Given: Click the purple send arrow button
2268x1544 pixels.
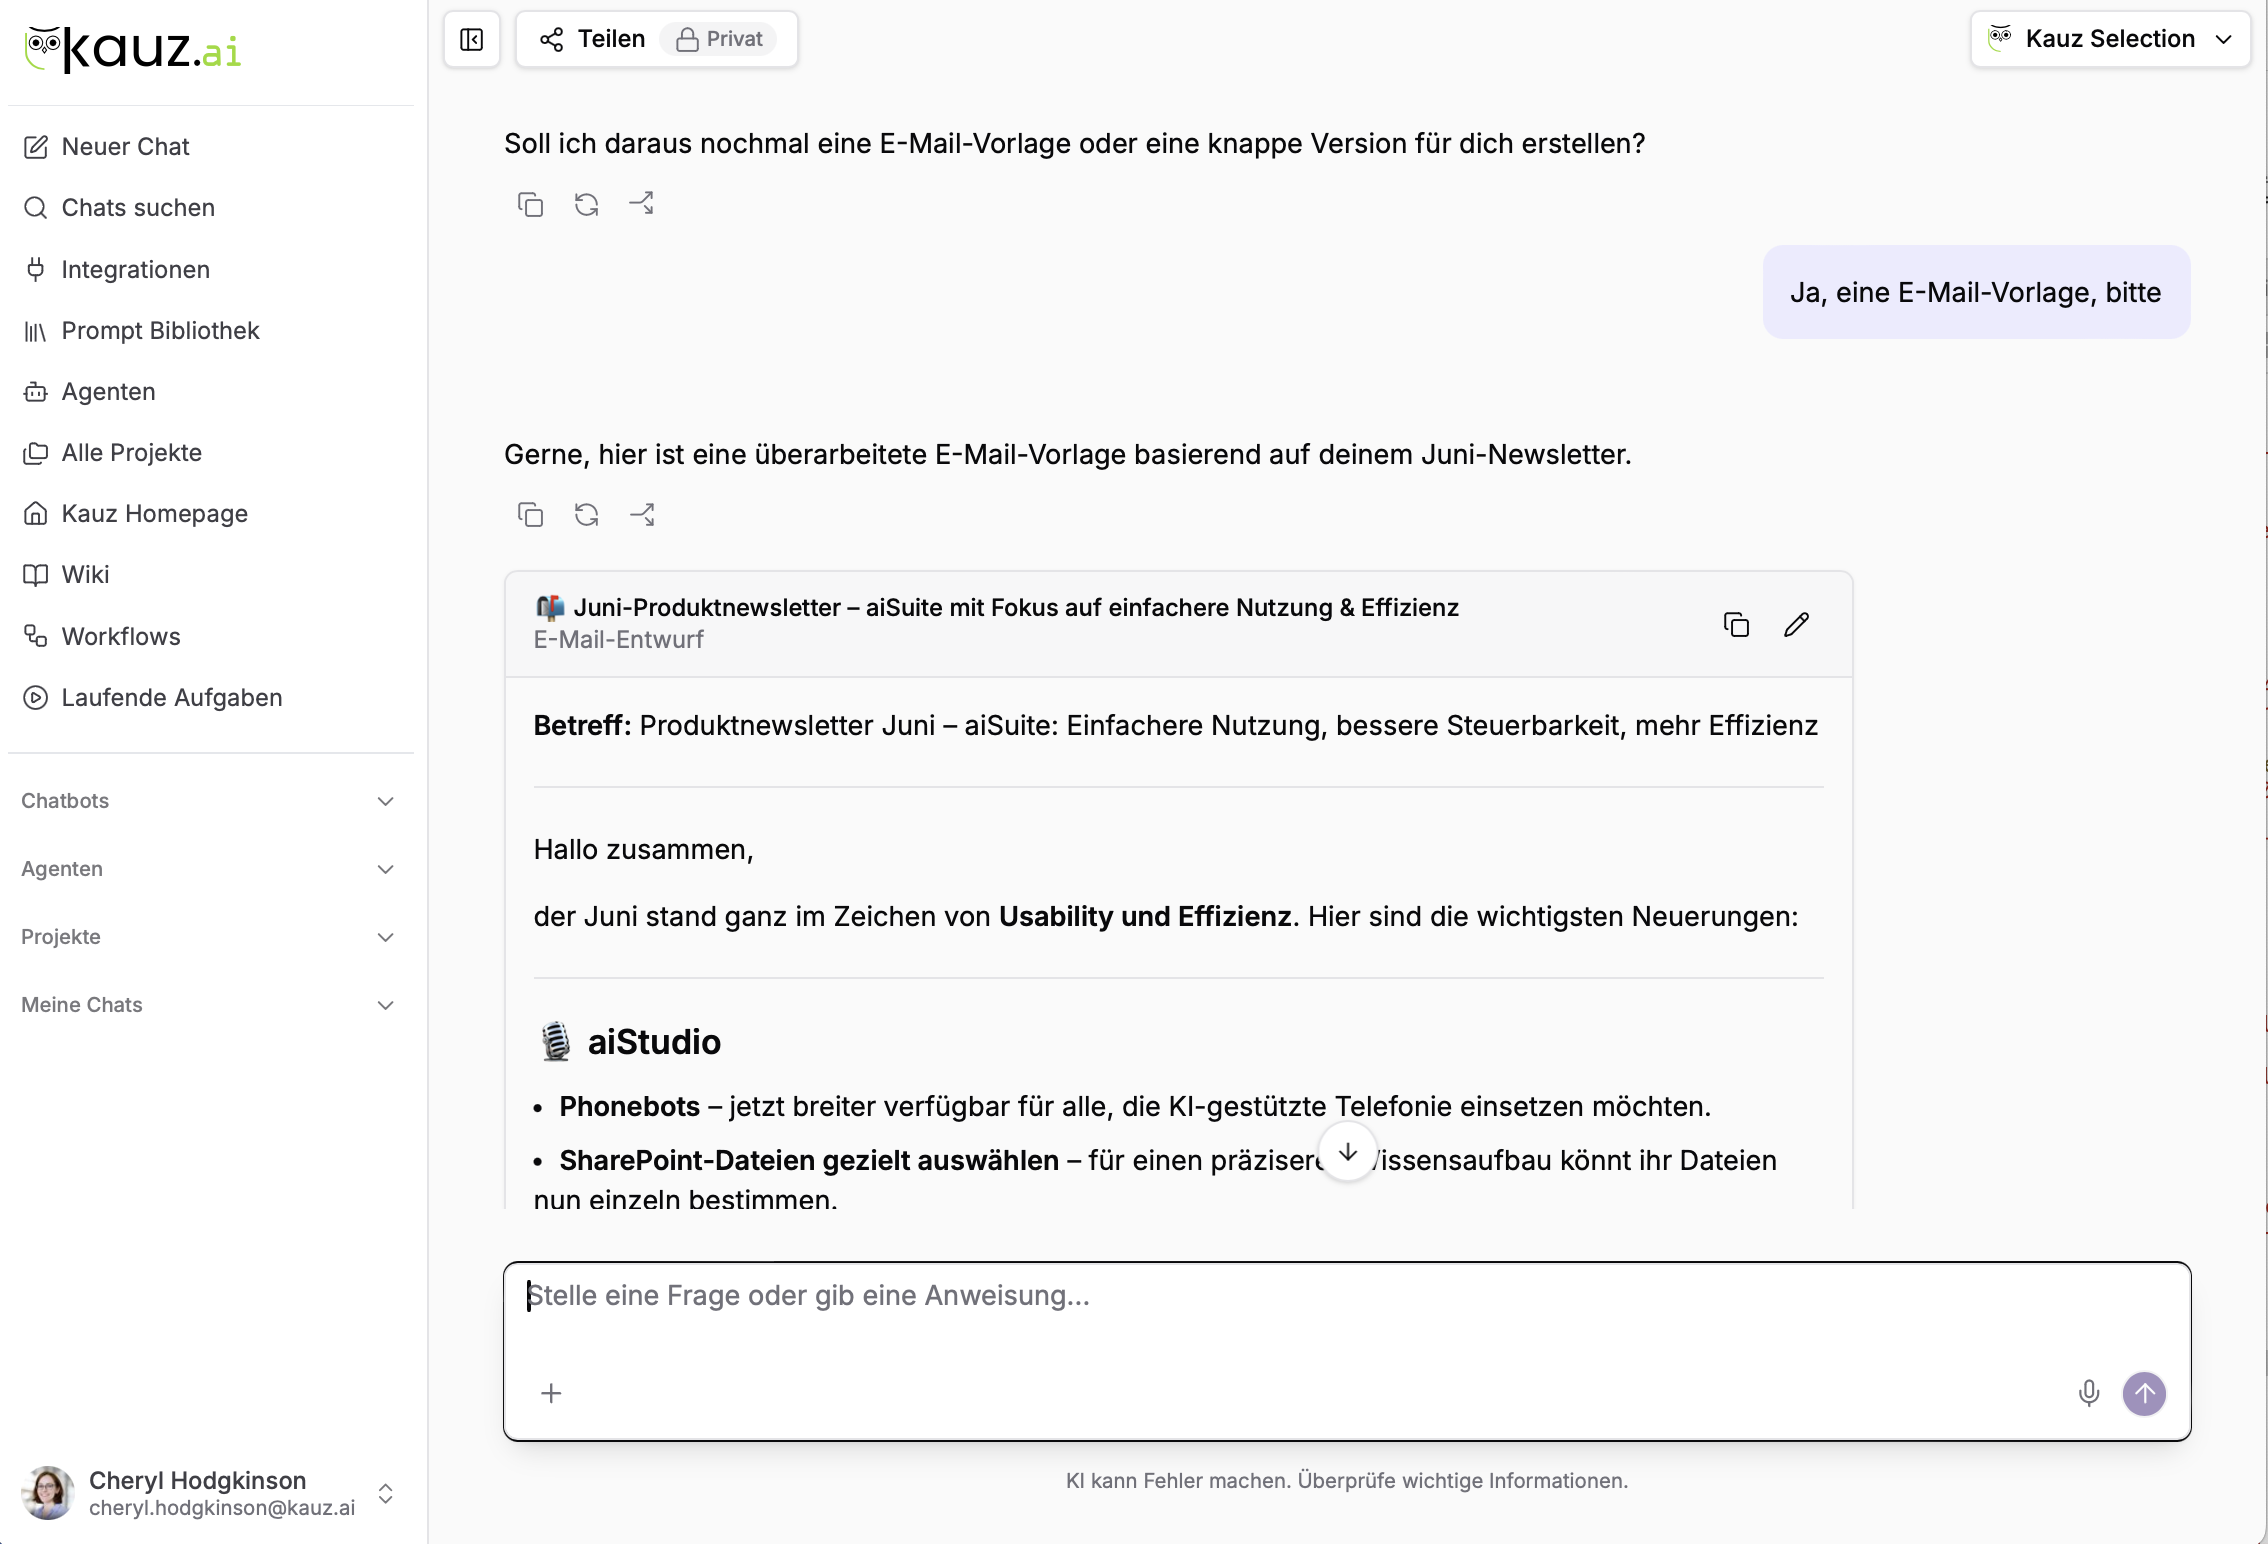Looking at the screenshot, I should 2144,1393.
